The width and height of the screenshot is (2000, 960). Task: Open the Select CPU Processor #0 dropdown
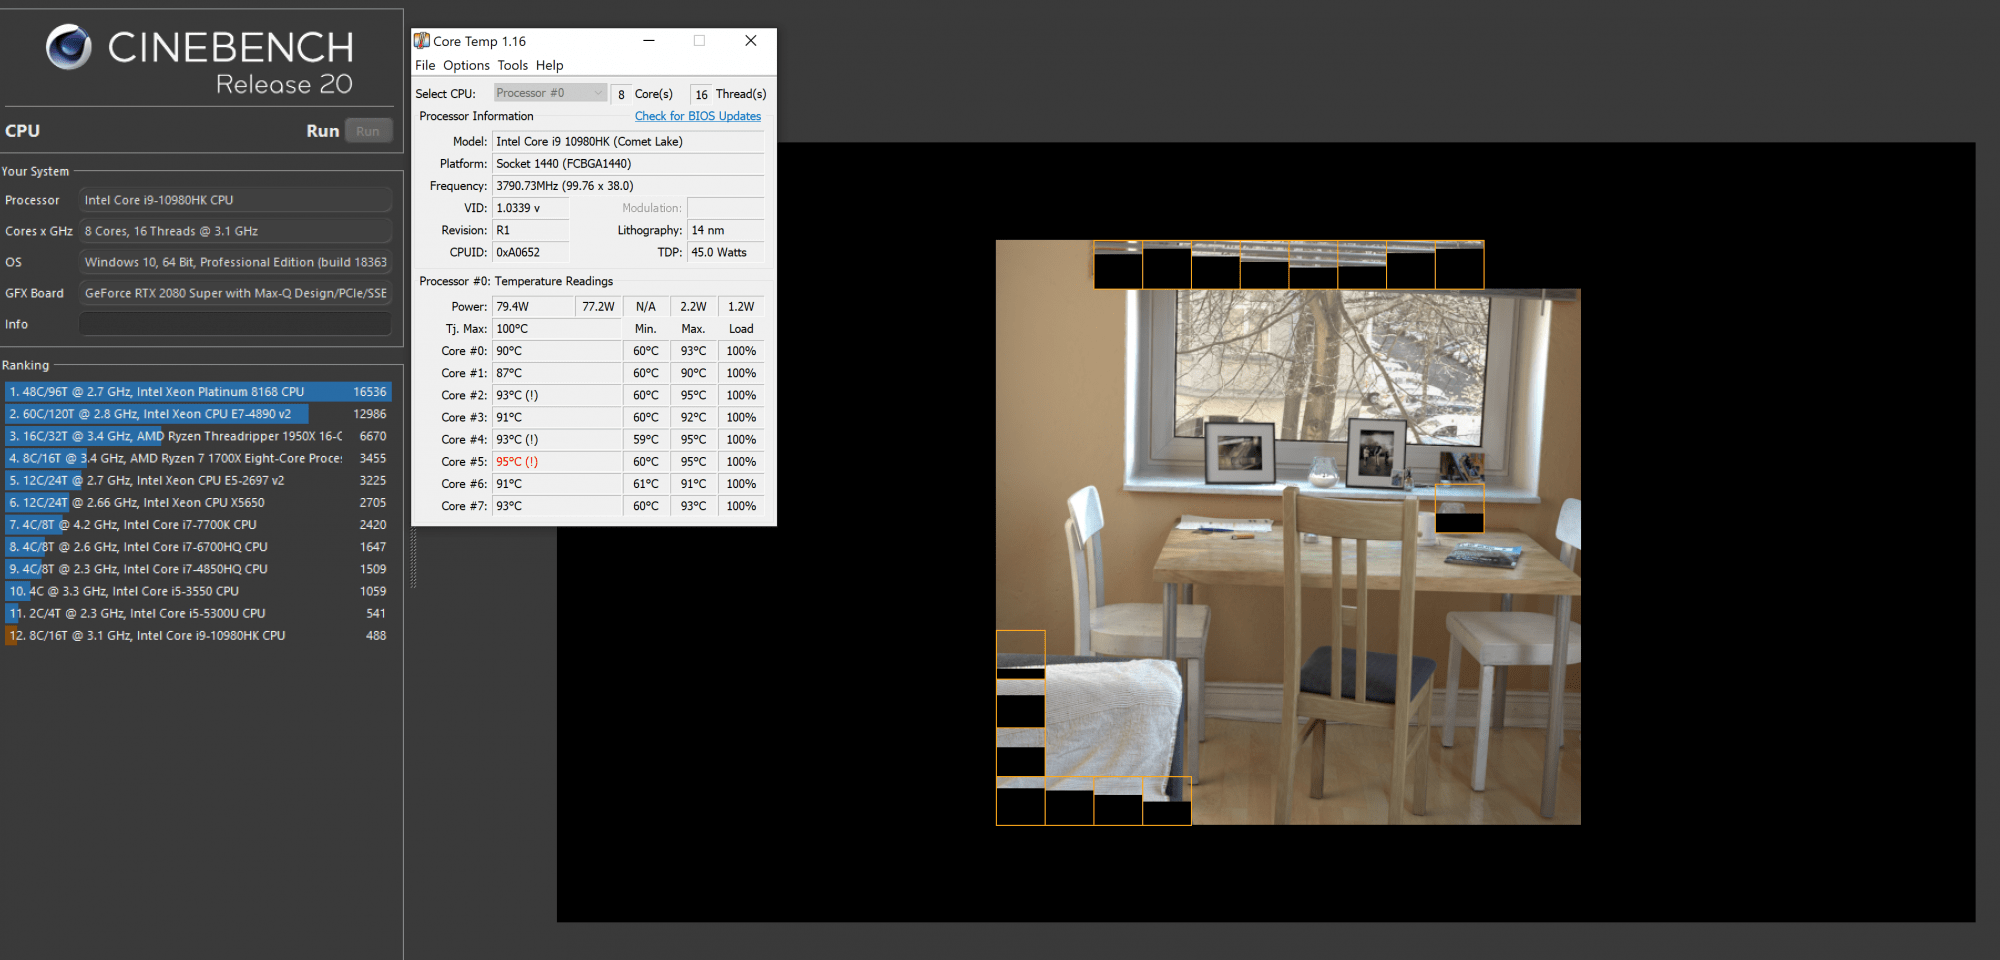550,93
